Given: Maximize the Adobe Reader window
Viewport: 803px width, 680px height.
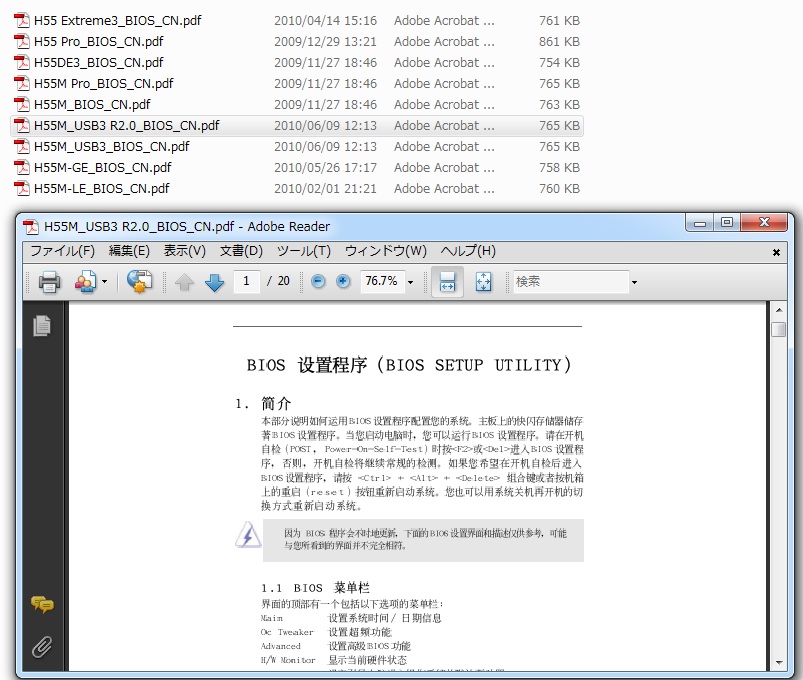Looking at the screenshot, I should coord(727,223).
